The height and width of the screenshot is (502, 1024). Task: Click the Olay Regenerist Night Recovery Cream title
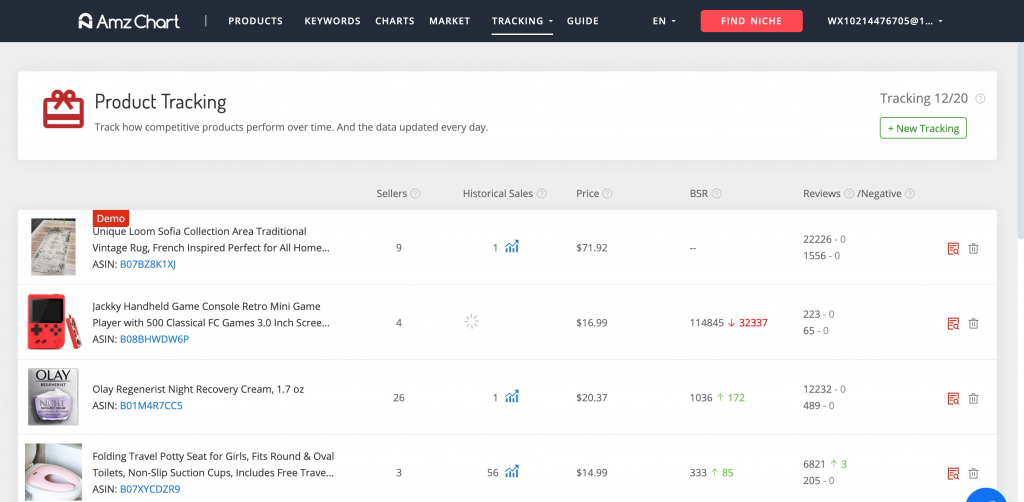pos(198,389)
